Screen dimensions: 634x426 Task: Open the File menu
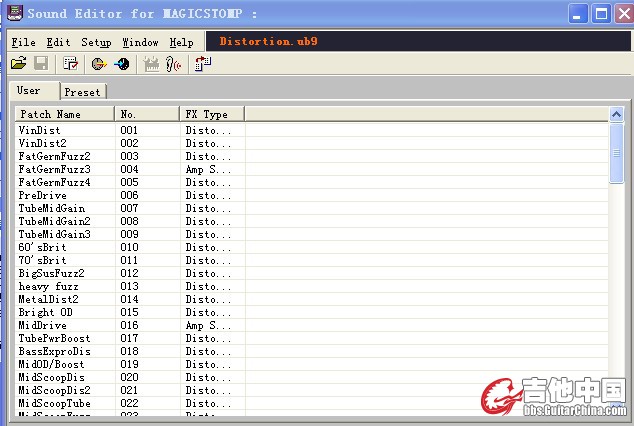coord(23,42)
